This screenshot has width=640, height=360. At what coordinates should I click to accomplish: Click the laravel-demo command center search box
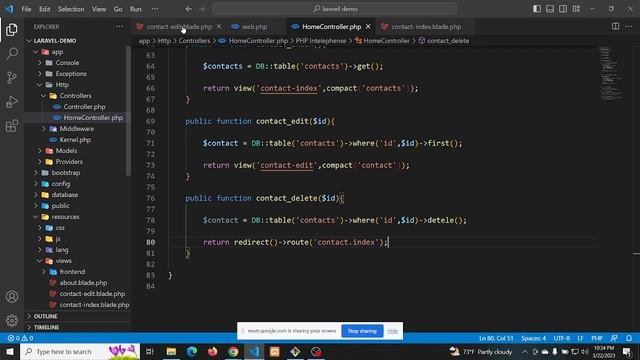pos(335,9)
